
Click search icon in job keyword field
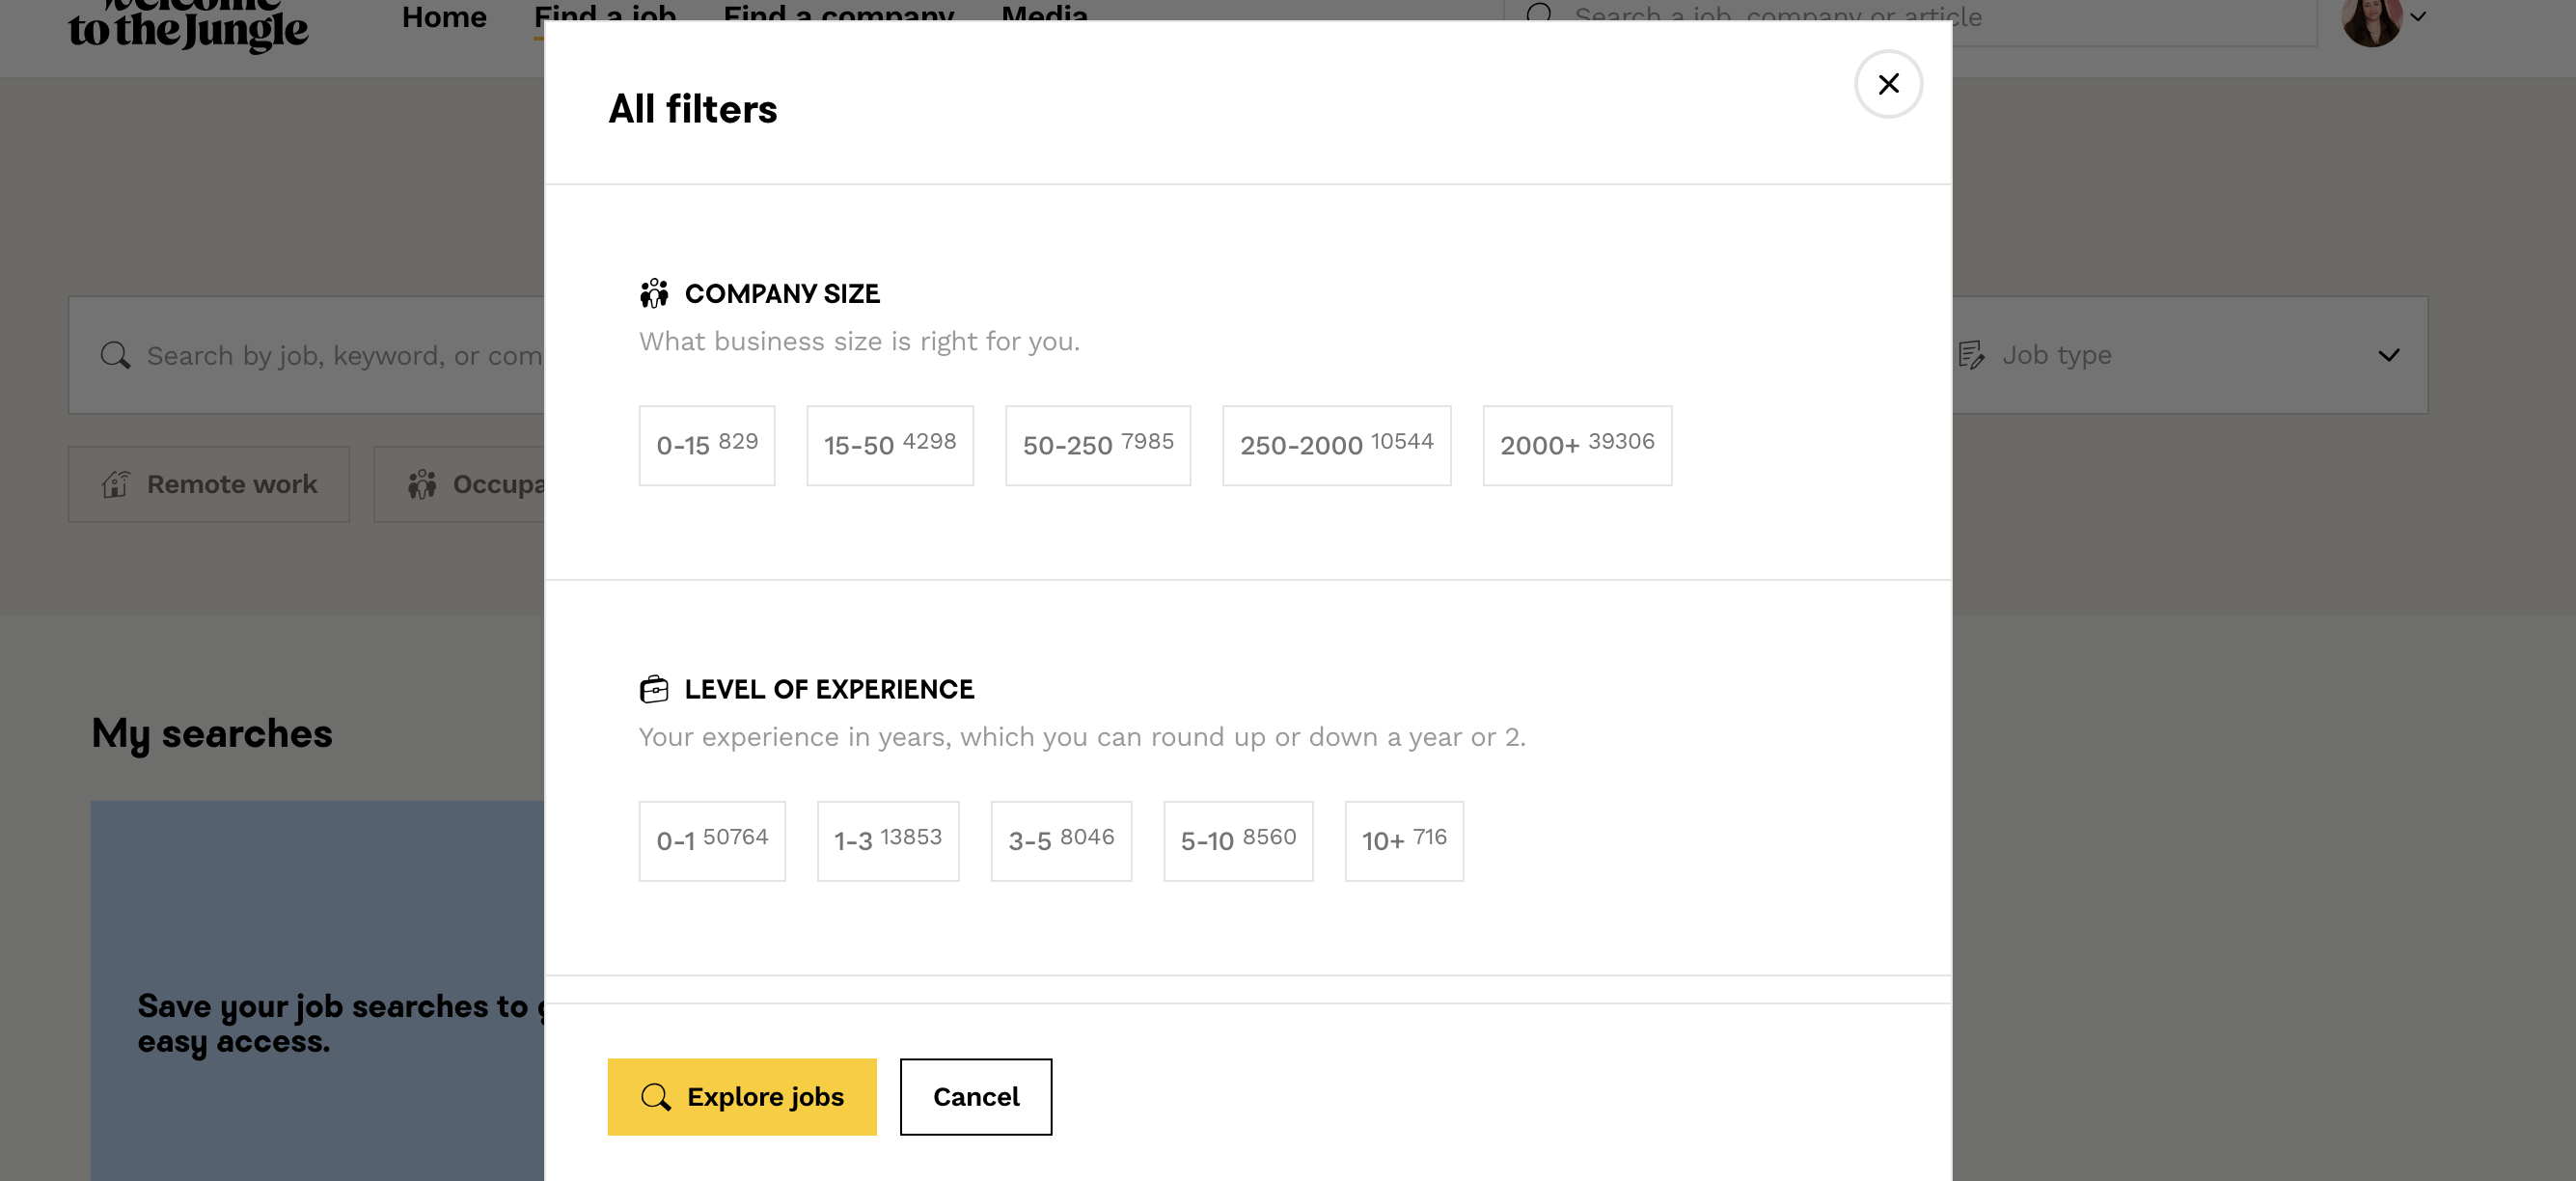pyautogui.click(x=115, y=355)
